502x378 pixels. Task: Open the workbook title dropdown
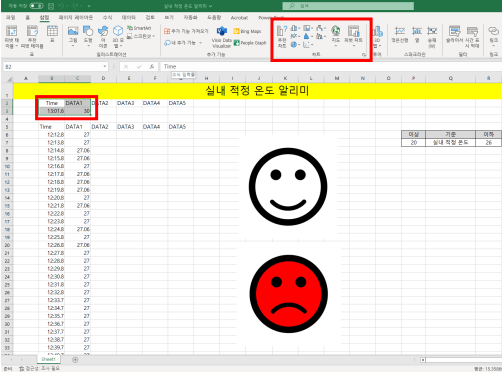(210, 6)
